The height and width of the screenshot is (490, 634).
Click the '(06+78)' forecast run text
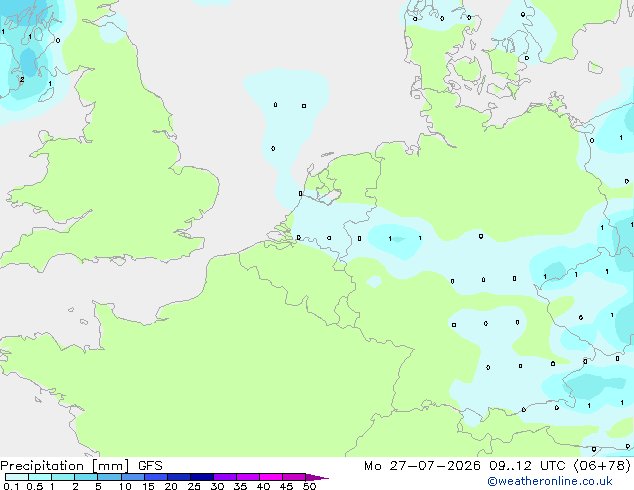602,466
